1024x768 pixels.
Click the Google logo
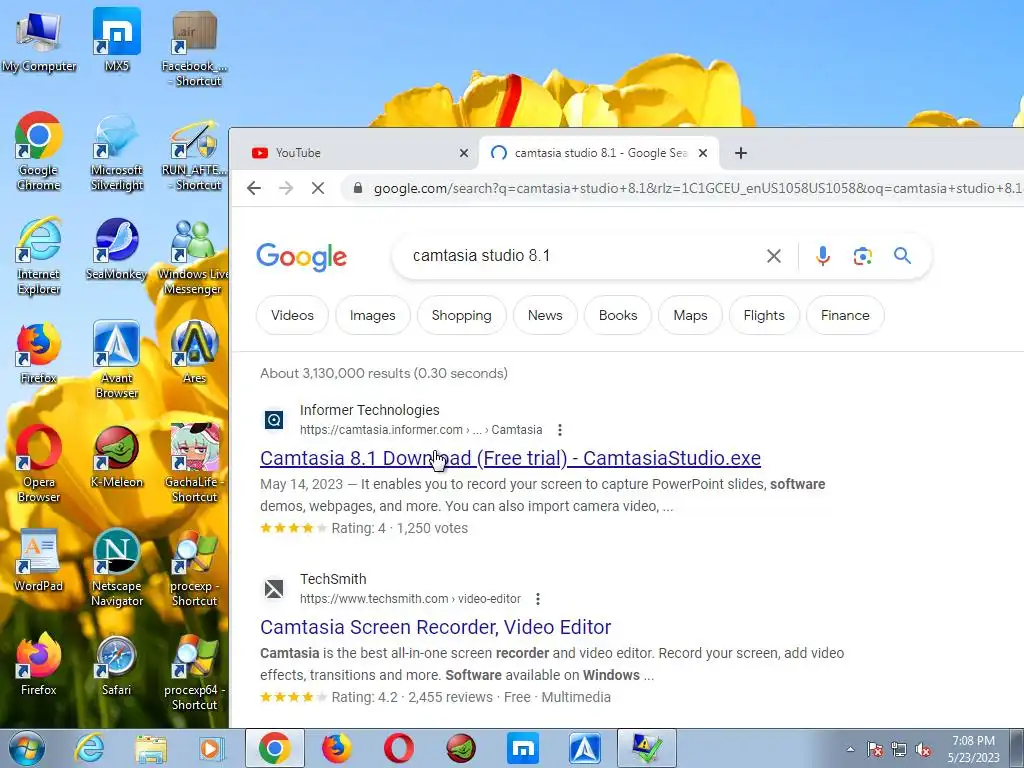301,257
